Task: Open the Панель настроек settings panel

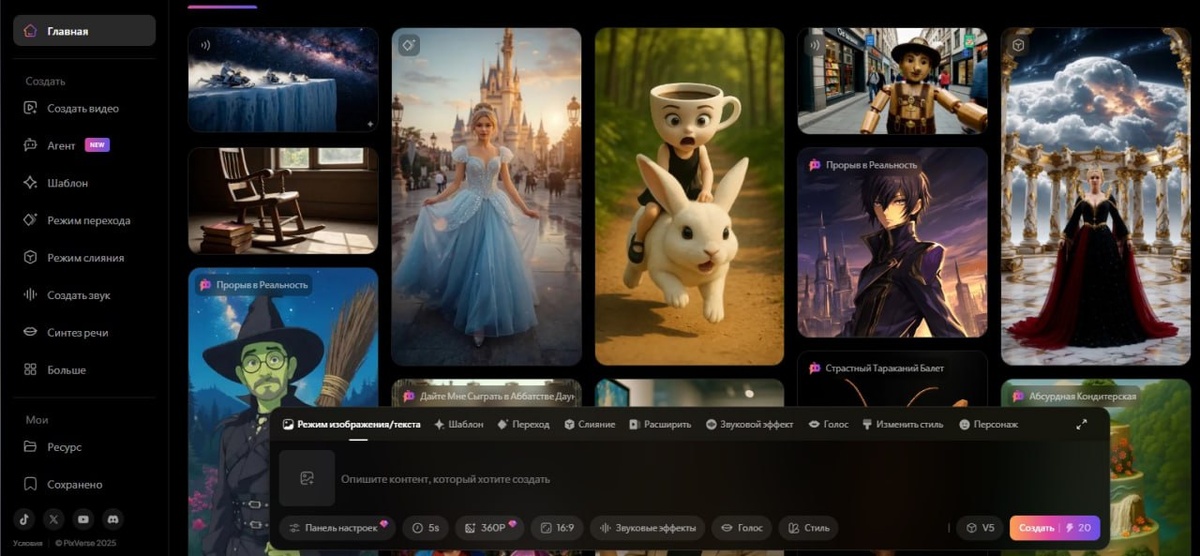Action: (337, 527)
